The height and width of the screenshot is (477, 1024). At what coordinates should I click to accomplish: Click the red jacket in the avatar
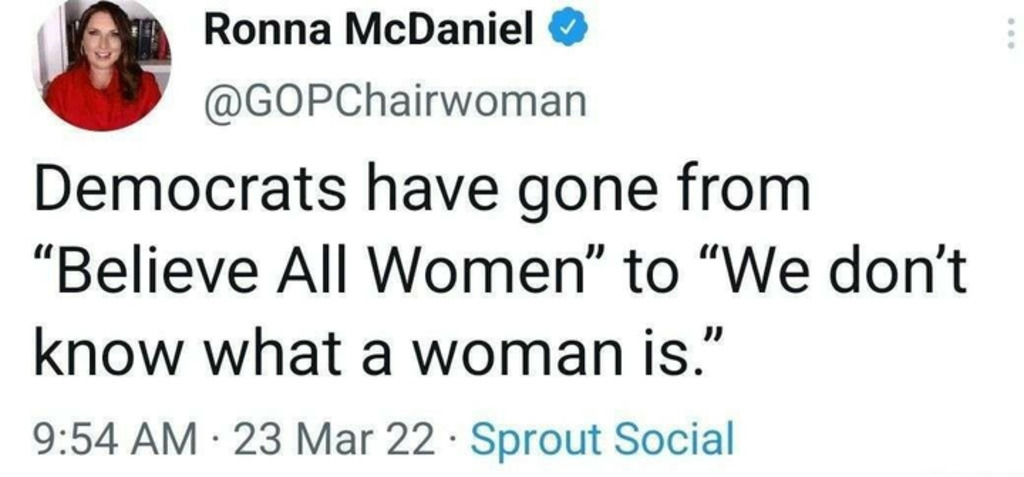coord(100,105)
